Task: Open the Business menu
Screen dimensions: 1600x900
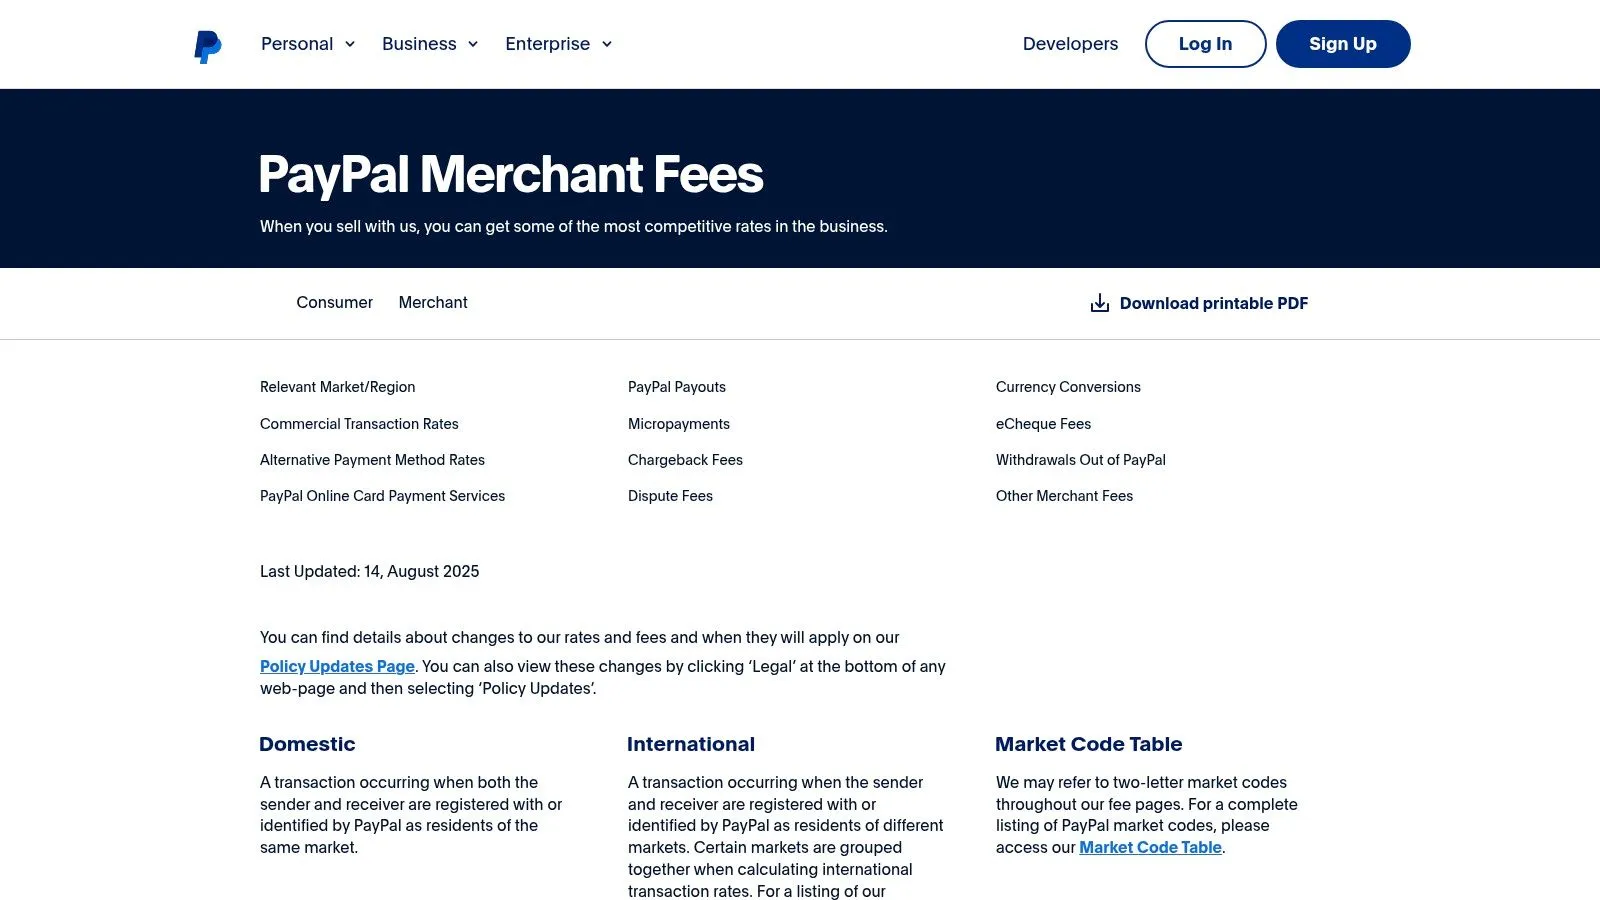Action: pyautogui.click(x=429, y=43)
